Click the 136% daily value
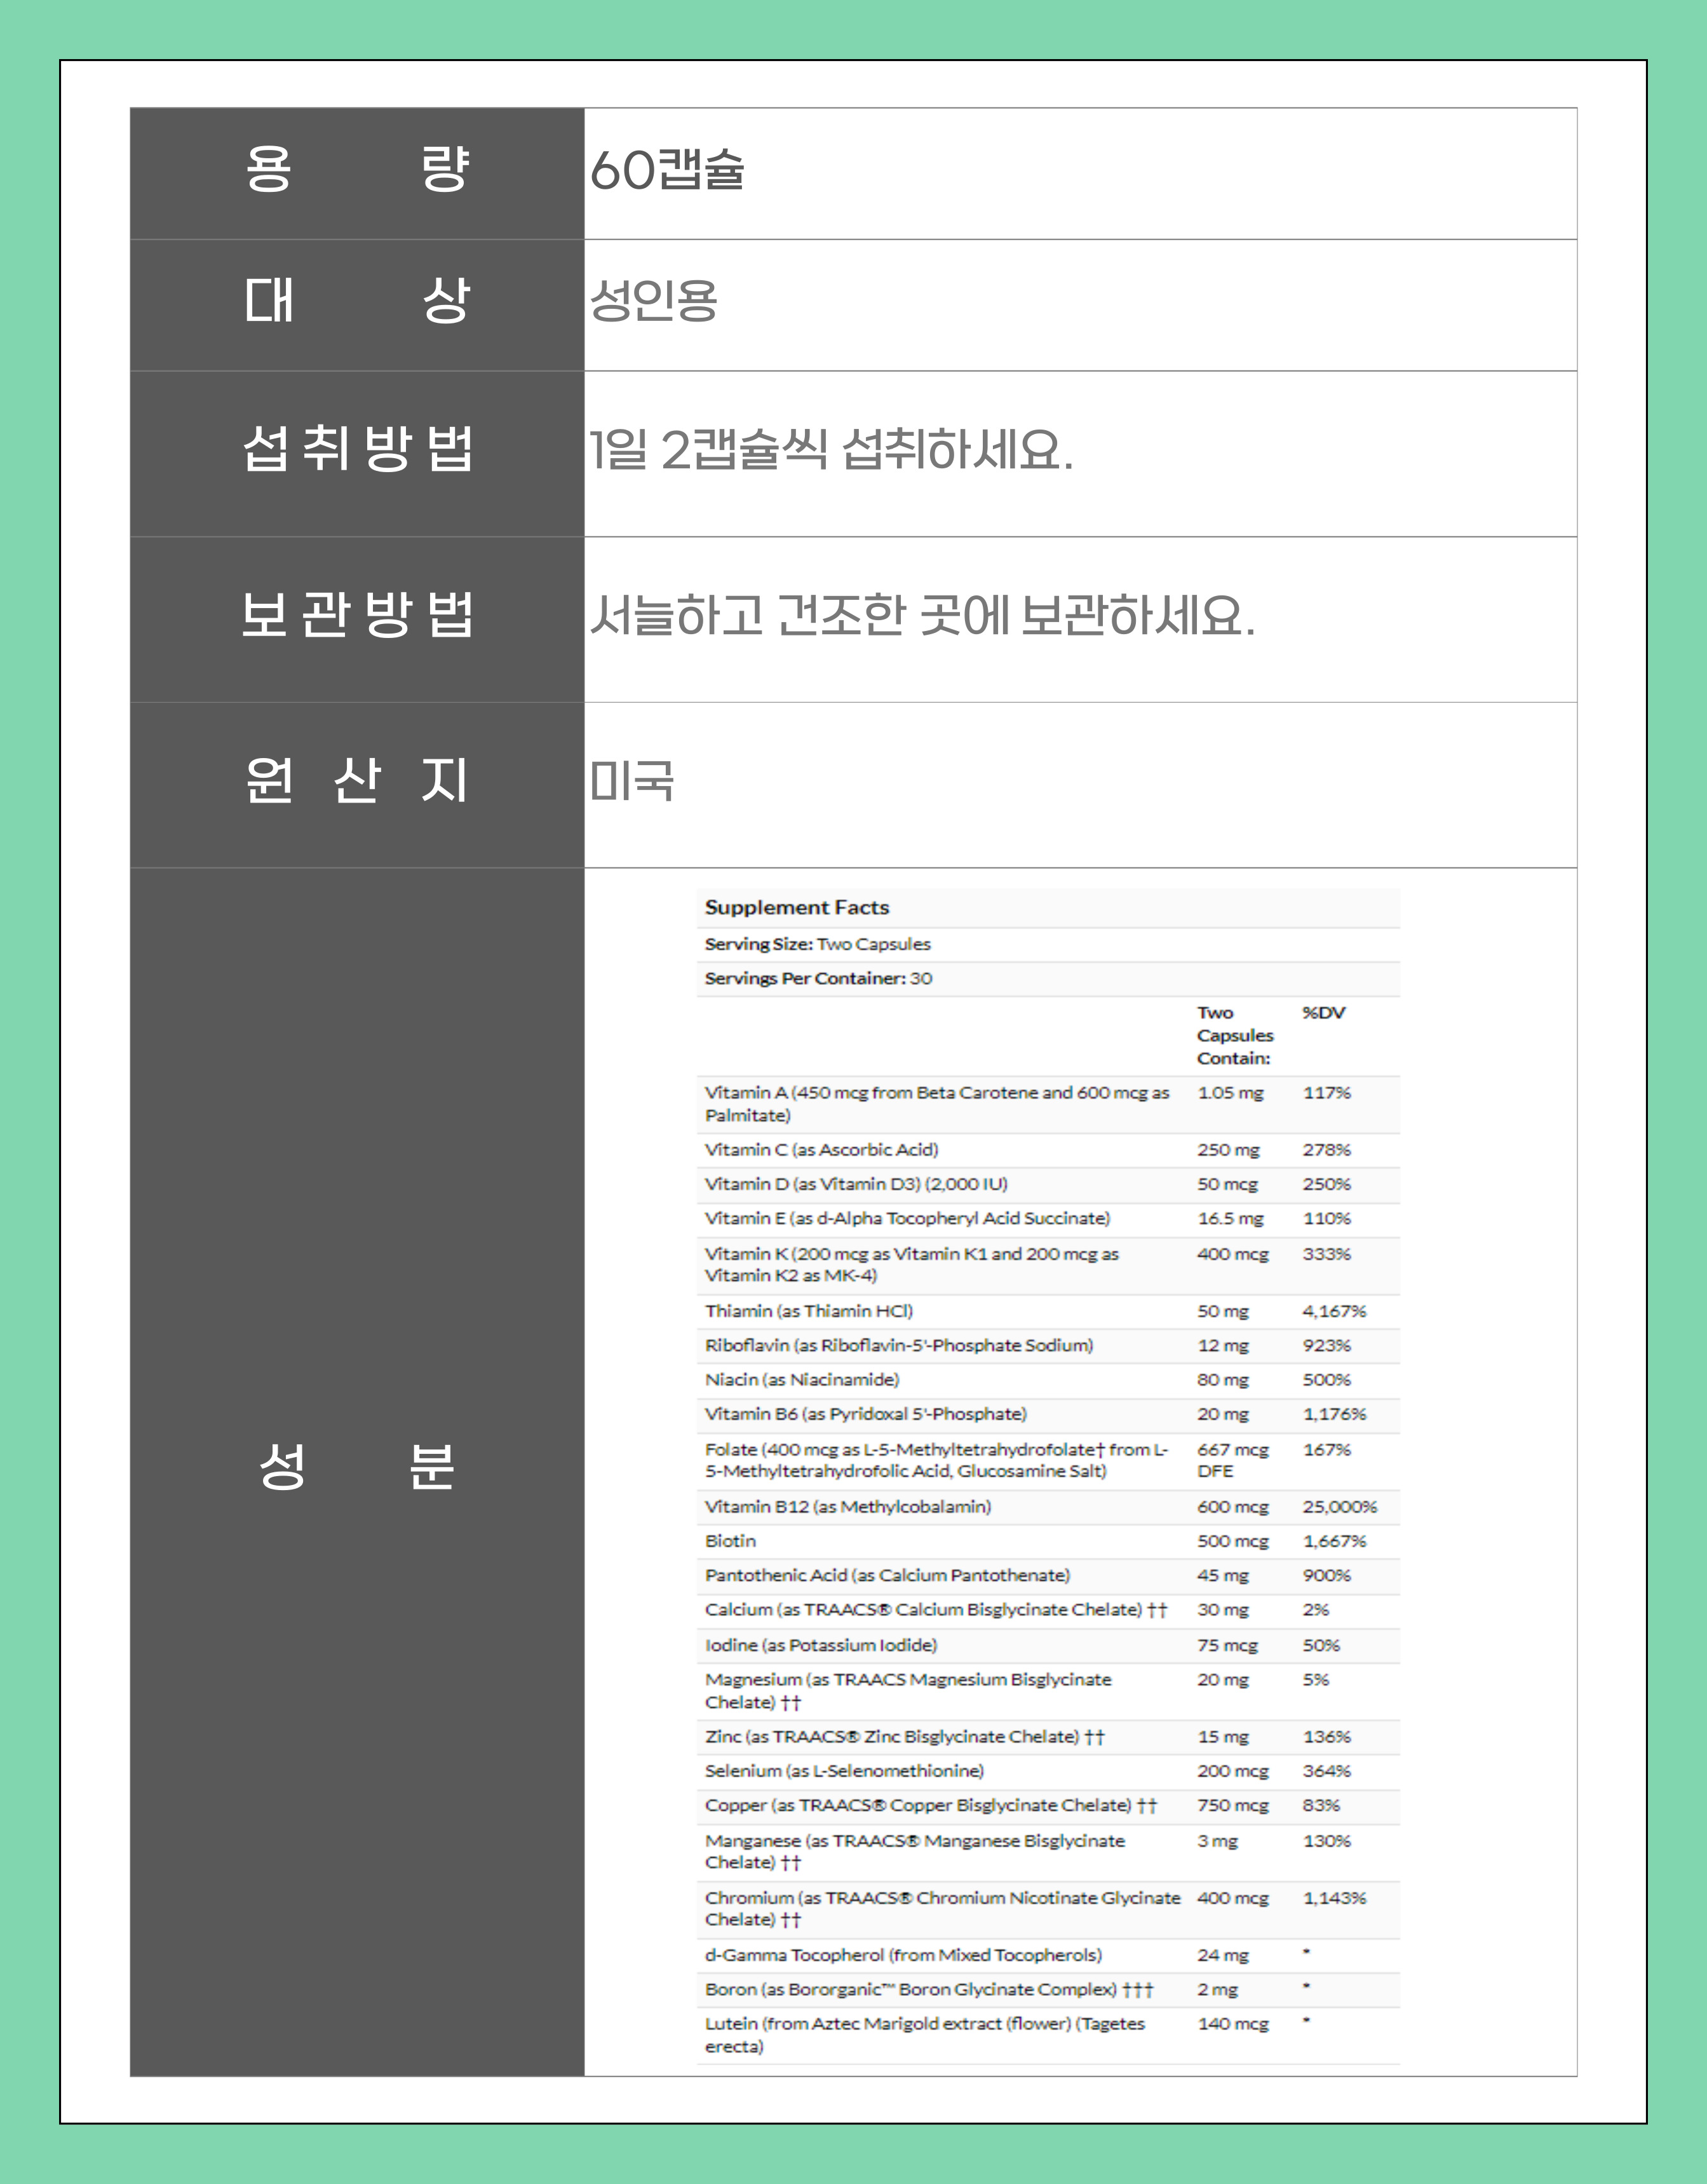Image resolution: width=1707 pixels, height=2184 pixels. pyautogui.click(x=1326, y=1737)
